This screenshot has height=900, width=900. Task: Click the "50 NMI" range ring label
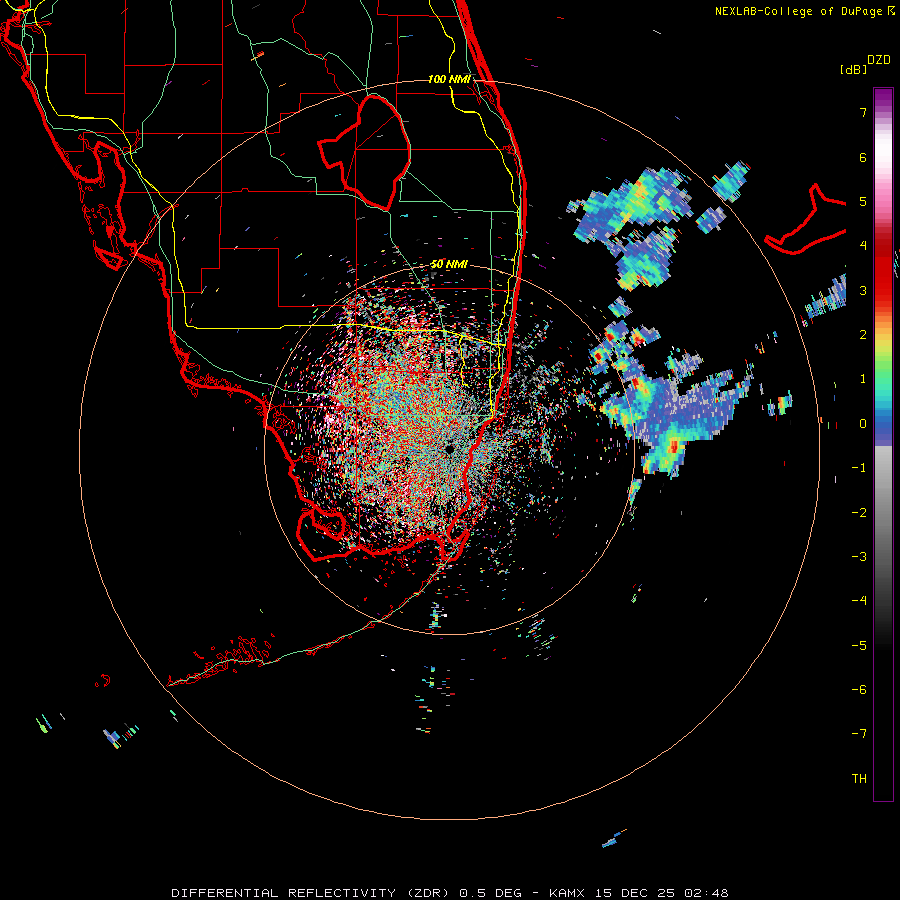click(x=449, y=264)
